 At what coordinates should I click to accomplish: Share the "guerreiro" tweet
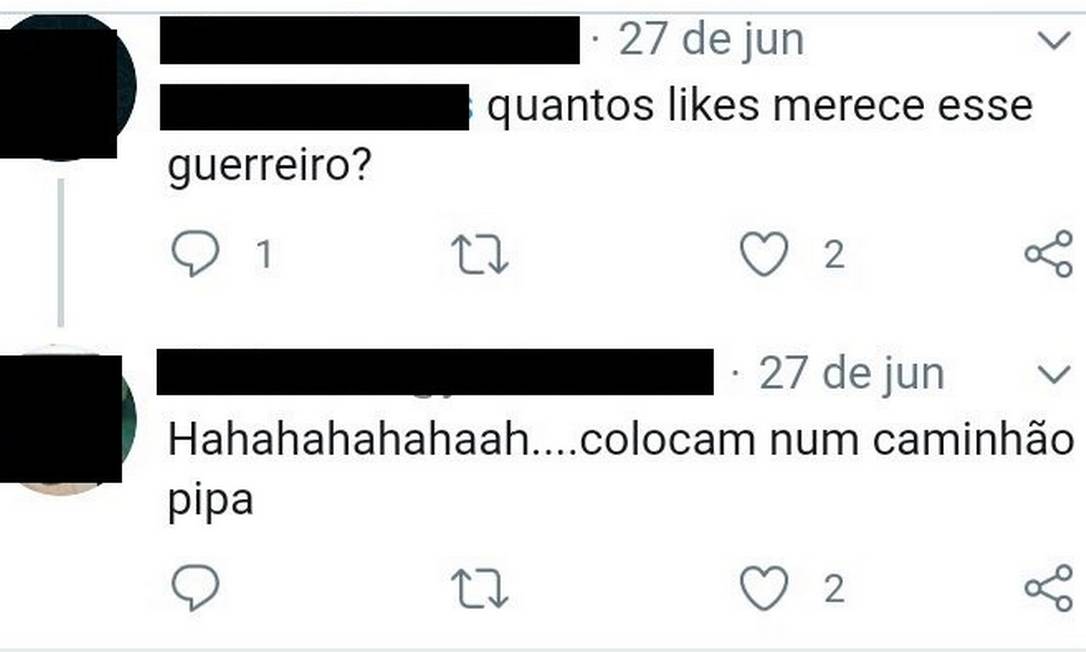(1049, 254)
